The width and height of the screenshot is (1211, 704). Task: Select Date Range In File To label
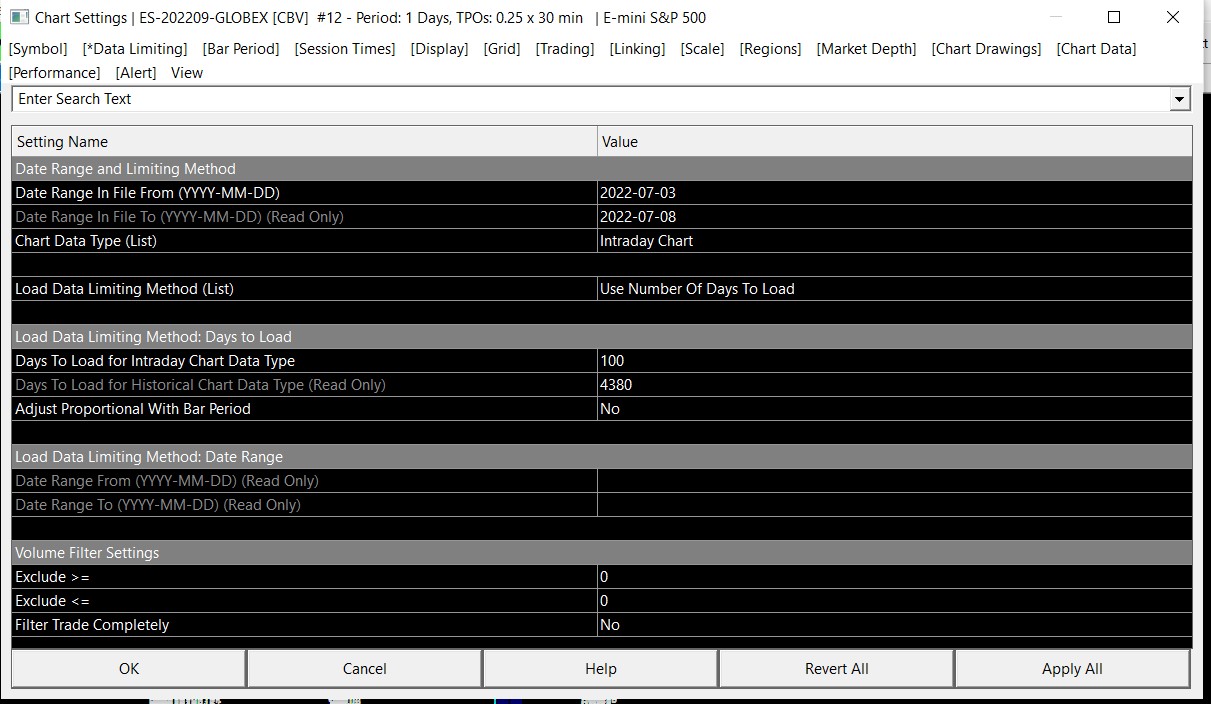coord(179,217)
